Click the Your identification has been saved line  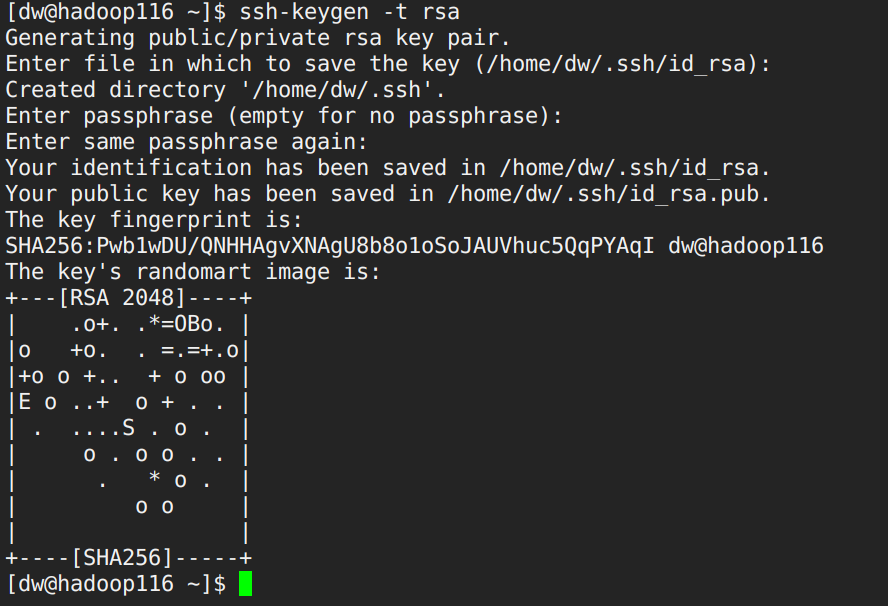388,168
